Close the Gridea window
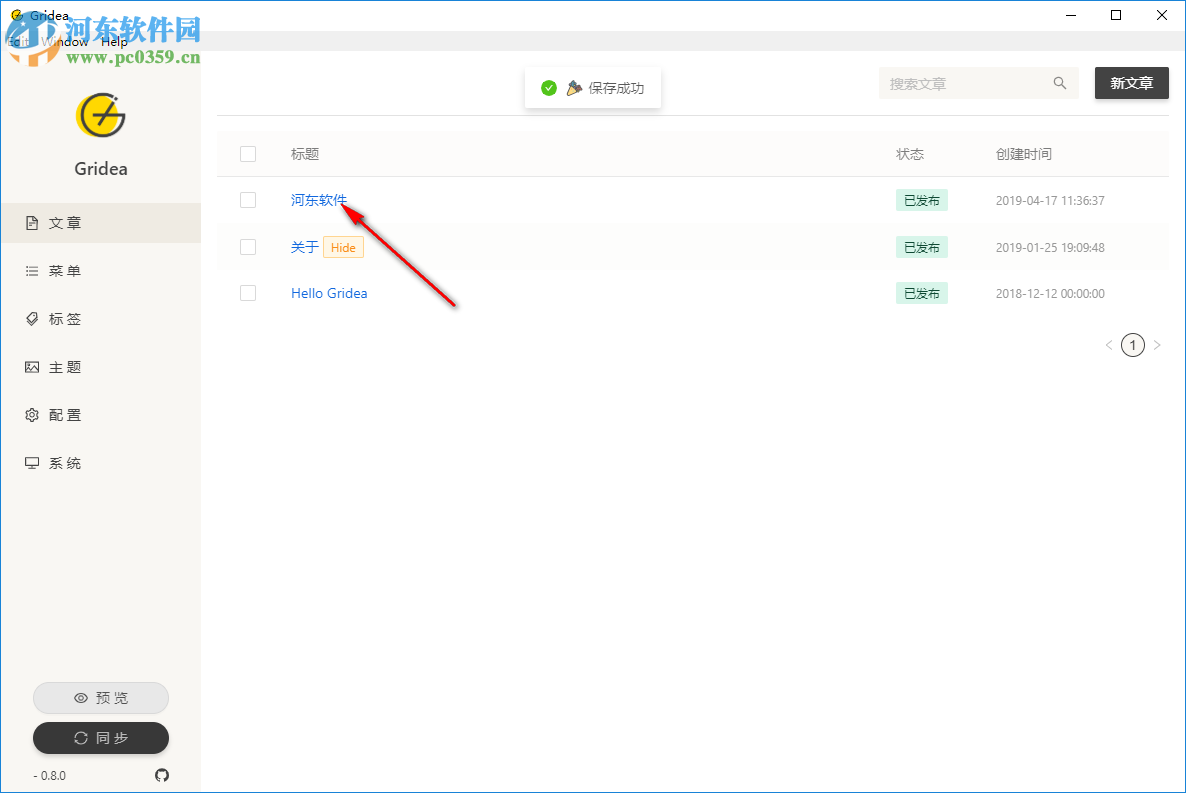1186x793 pixels. [1162, 15]
